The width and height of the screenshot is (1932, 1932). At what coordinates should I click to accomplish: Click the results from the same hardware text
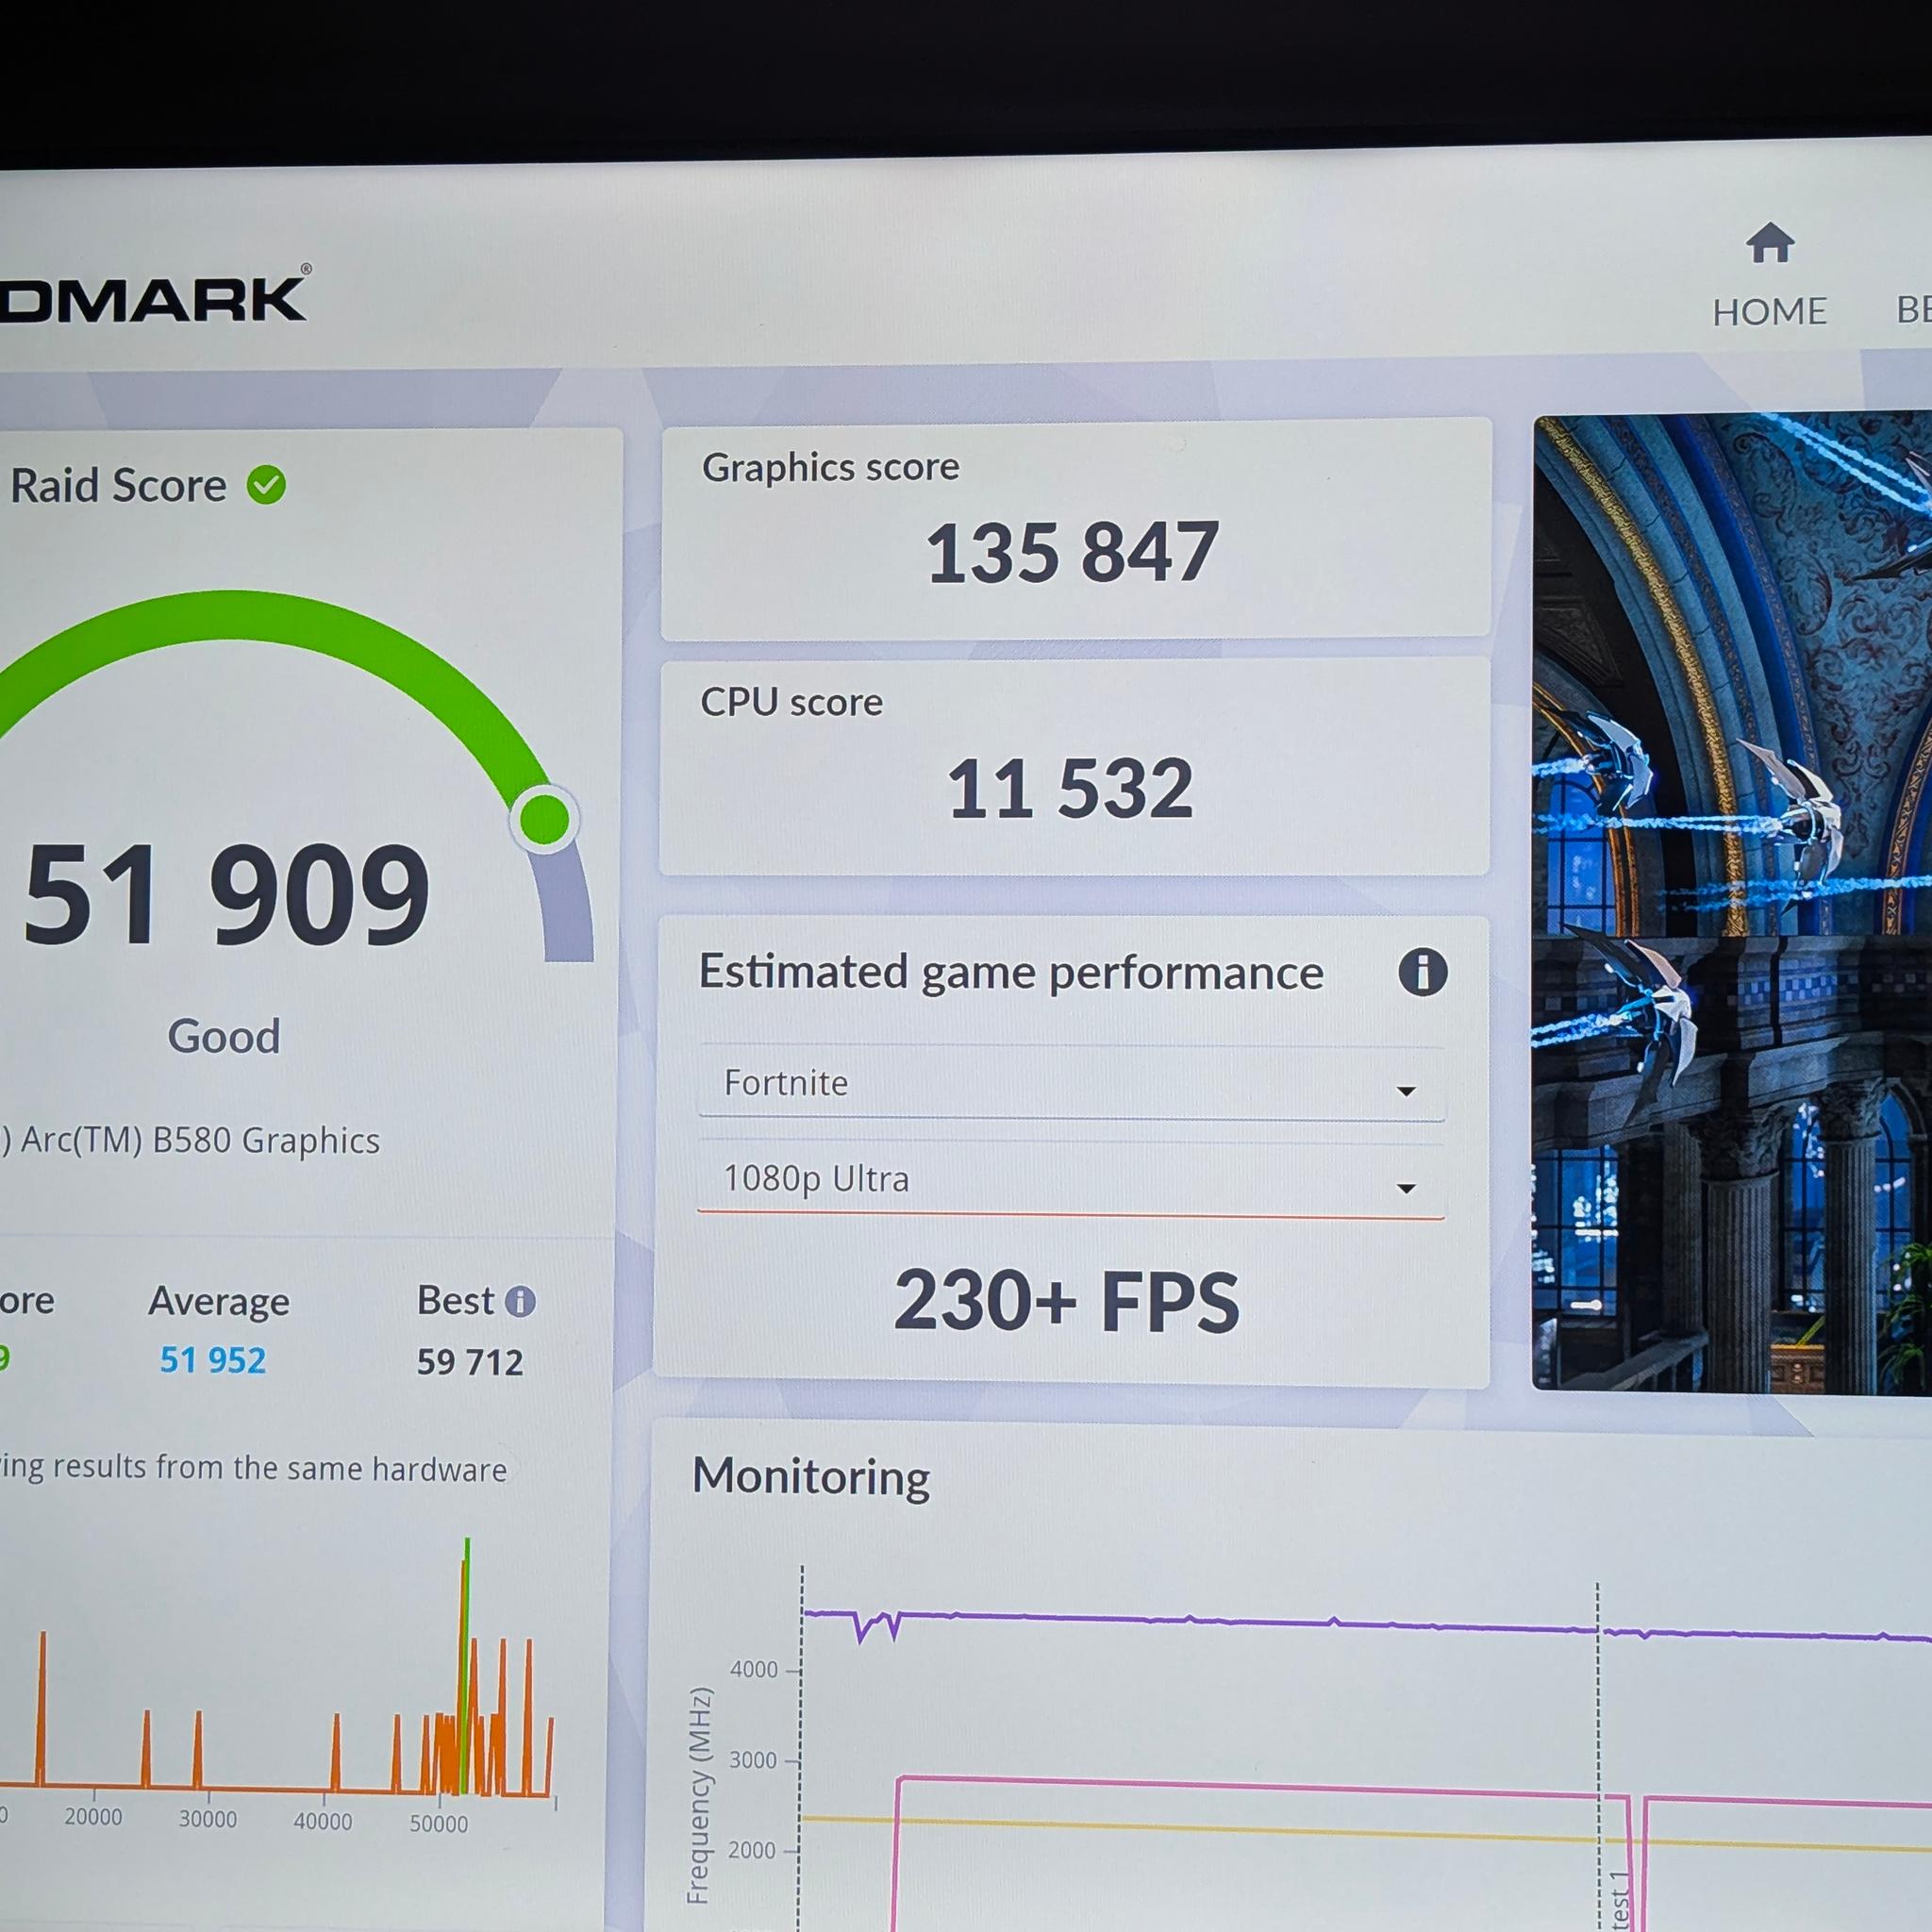(279, 1468)
